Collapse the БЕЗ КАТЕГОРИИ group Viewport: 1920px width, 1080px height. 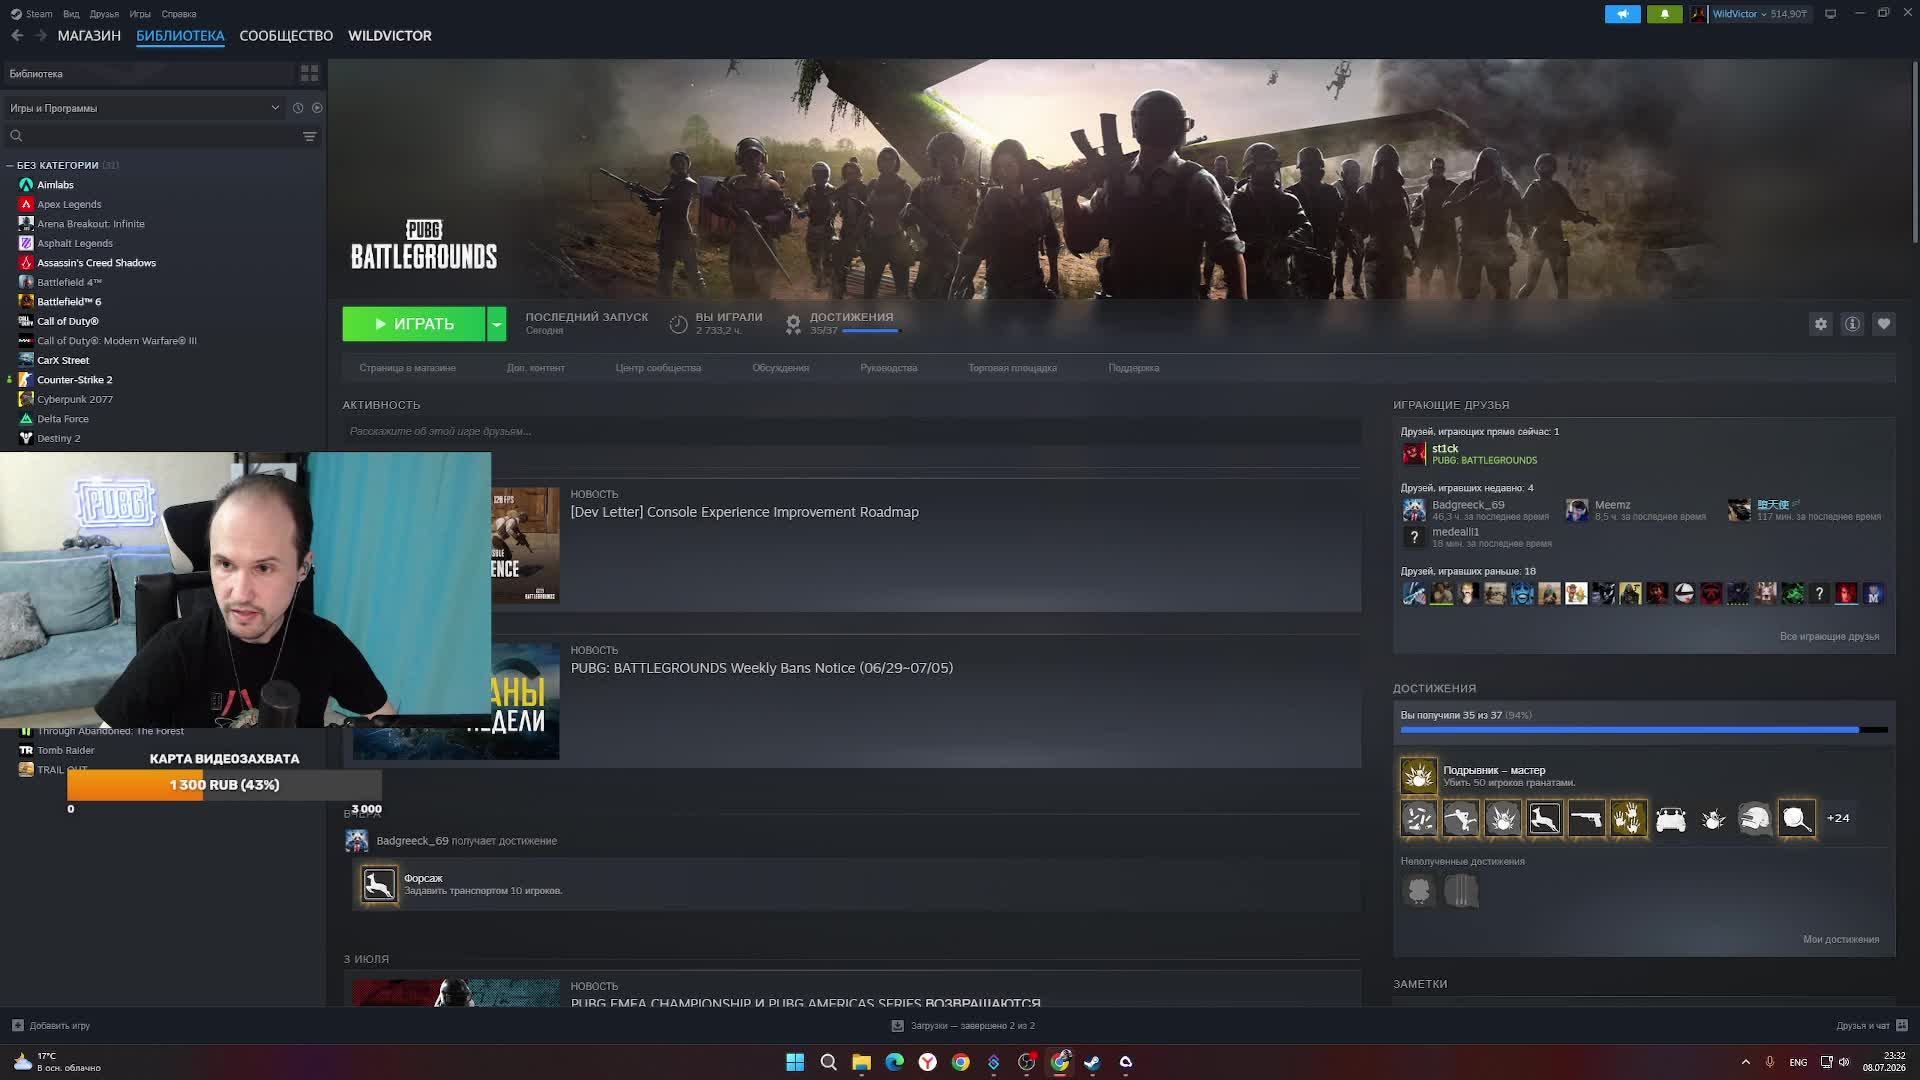click(10, 165)
